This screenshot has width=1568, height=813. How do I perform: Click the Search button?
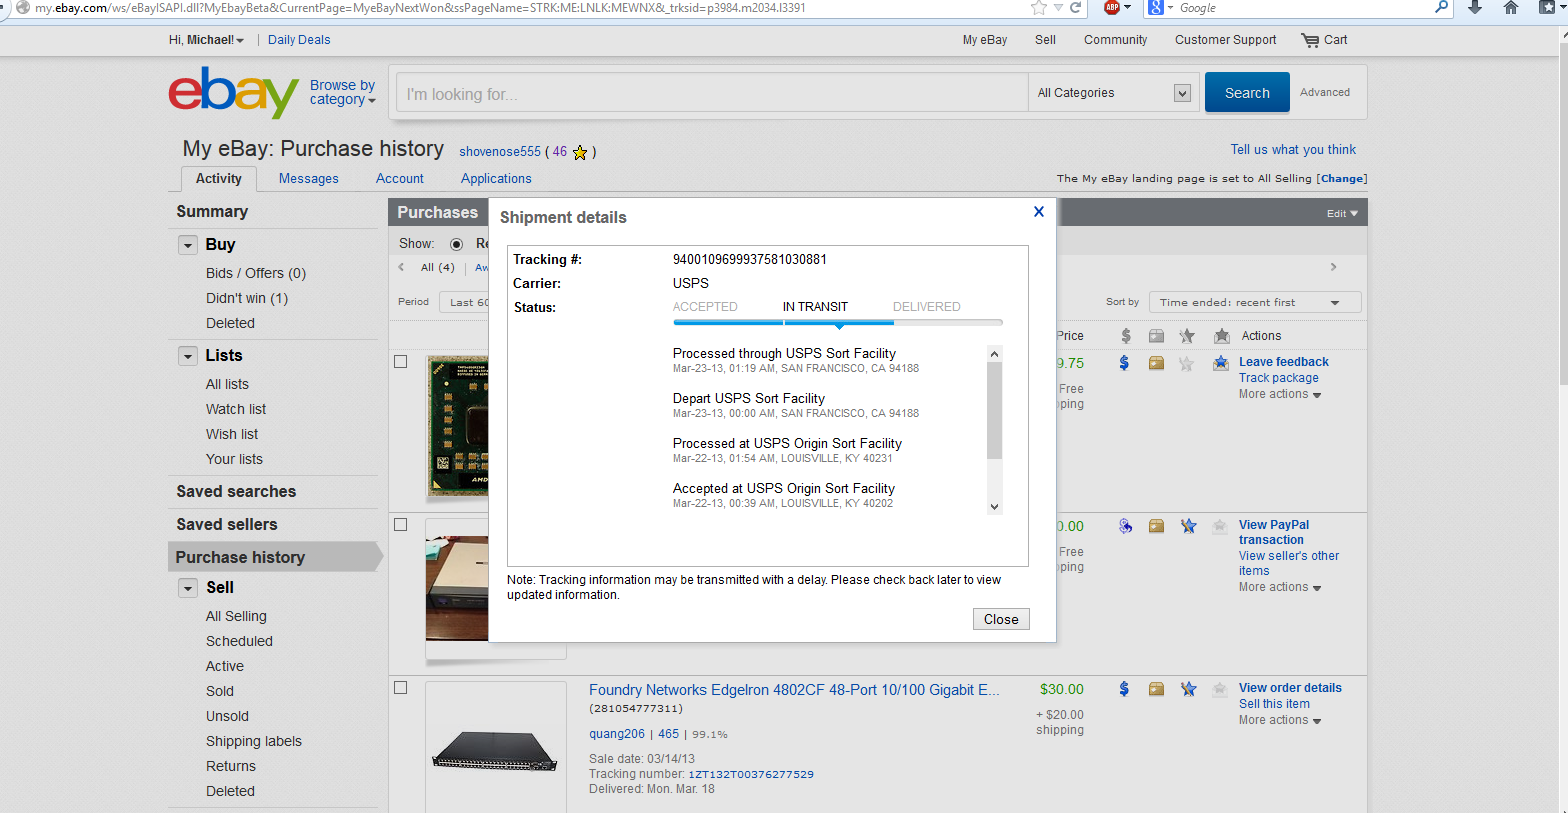pos(1247,93)
